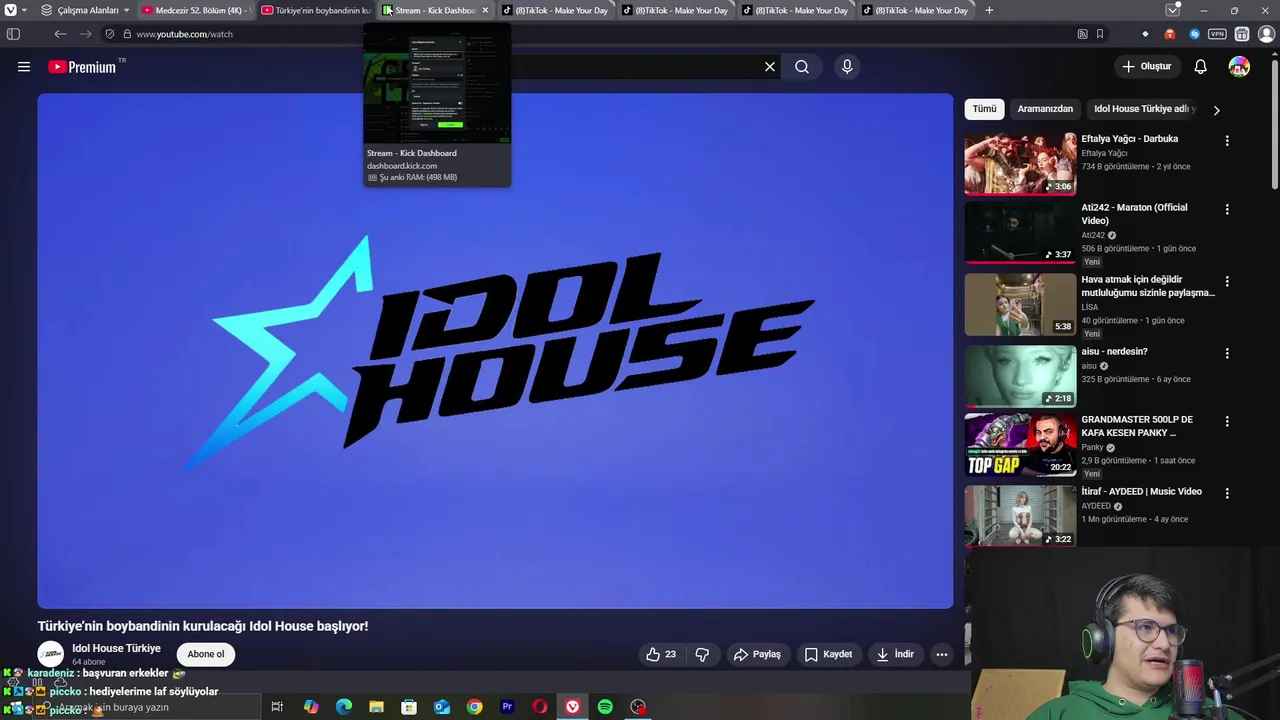Image resolution: width=1280 pixels, height=720 pixels.
Task: Open the Idol House Türkiye channel avatar
Action: [x=50, y=654]
